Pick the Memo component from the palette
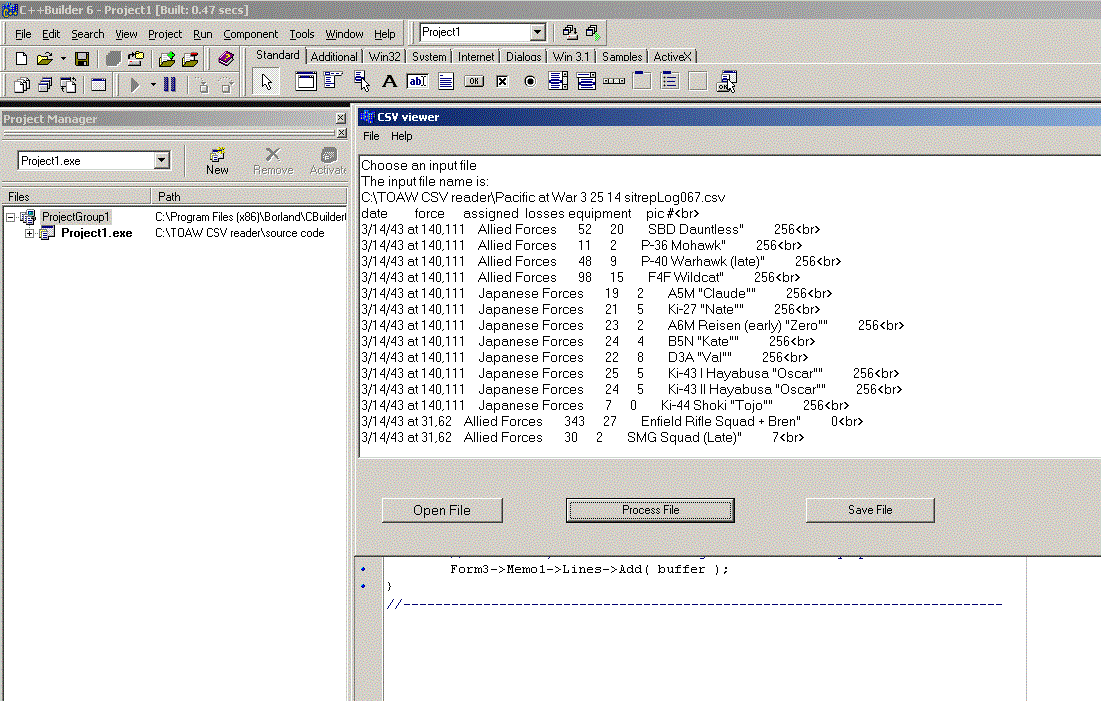Screen dimensions: 1101x701 point(446,81)
